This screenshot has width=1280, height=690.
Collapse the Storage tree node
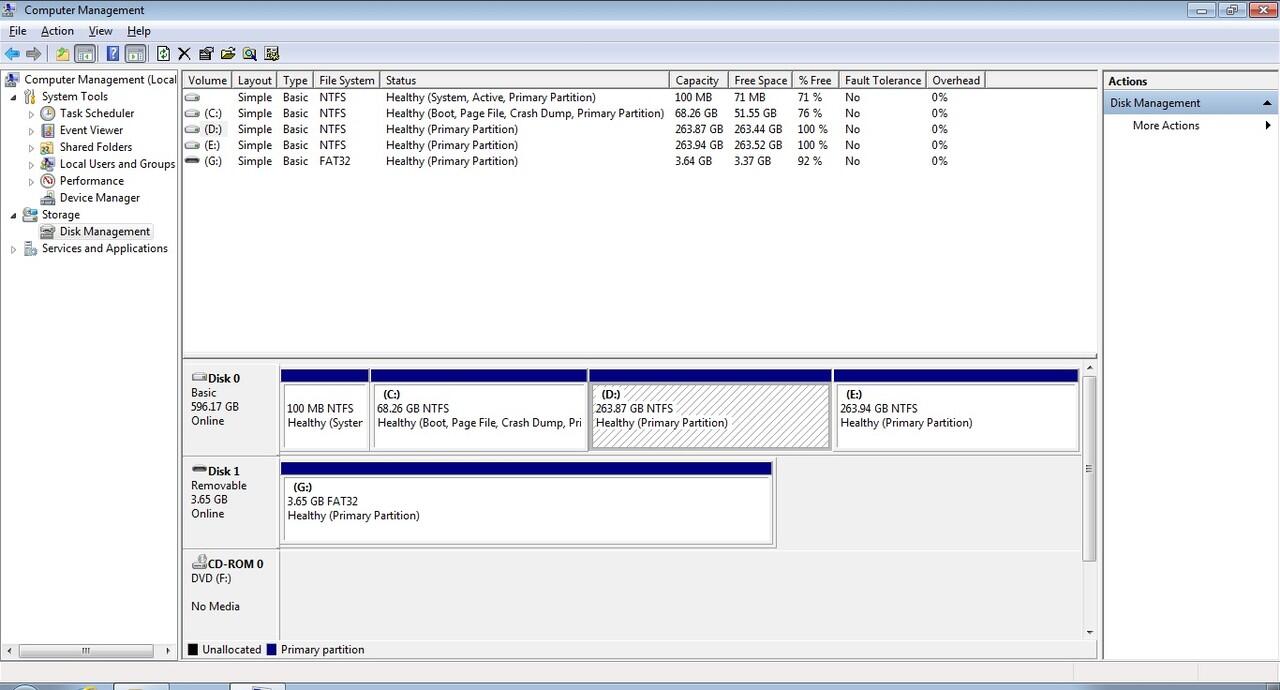[13, 215]
